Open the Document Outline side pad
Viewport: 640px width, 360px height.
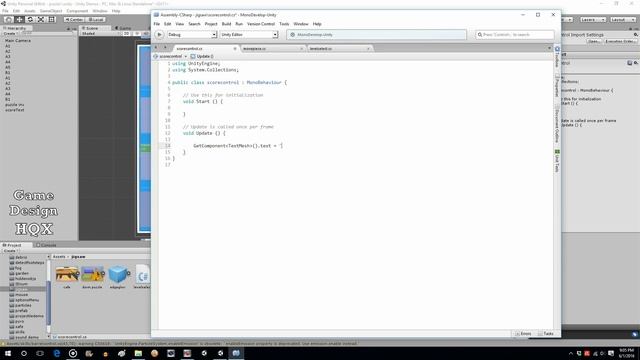tap(557, 124)
